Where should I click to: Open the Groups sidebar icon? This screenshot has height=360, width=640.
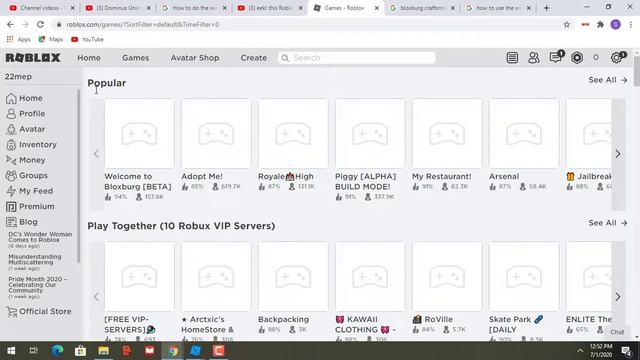(x=11, y=176)
